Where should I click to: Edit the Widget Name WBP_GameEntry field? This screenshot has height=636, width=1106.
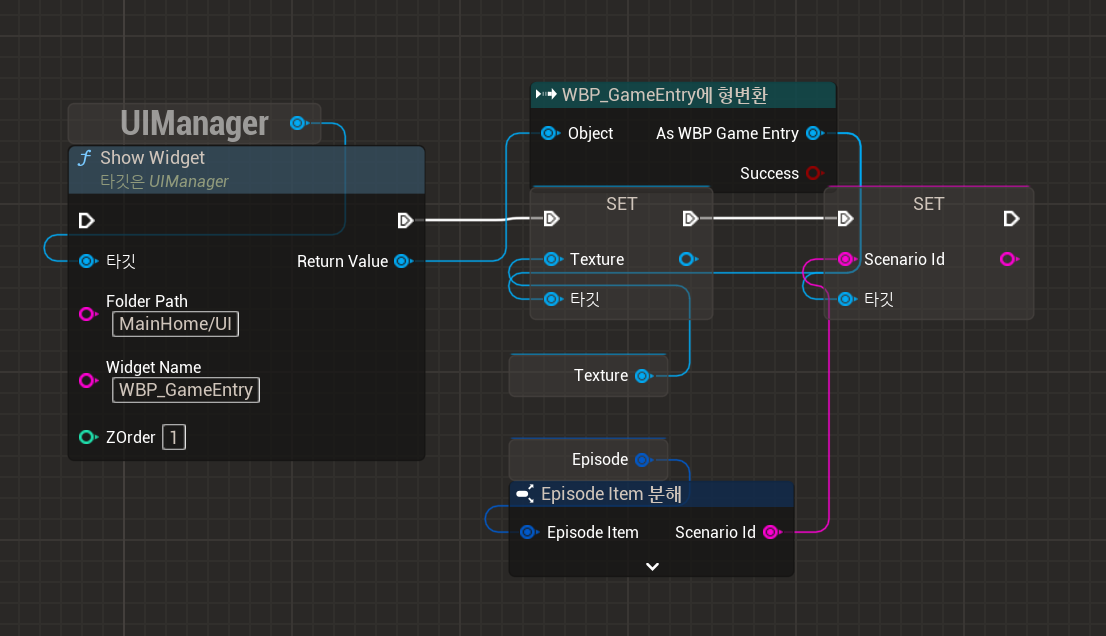click(185, 390)
